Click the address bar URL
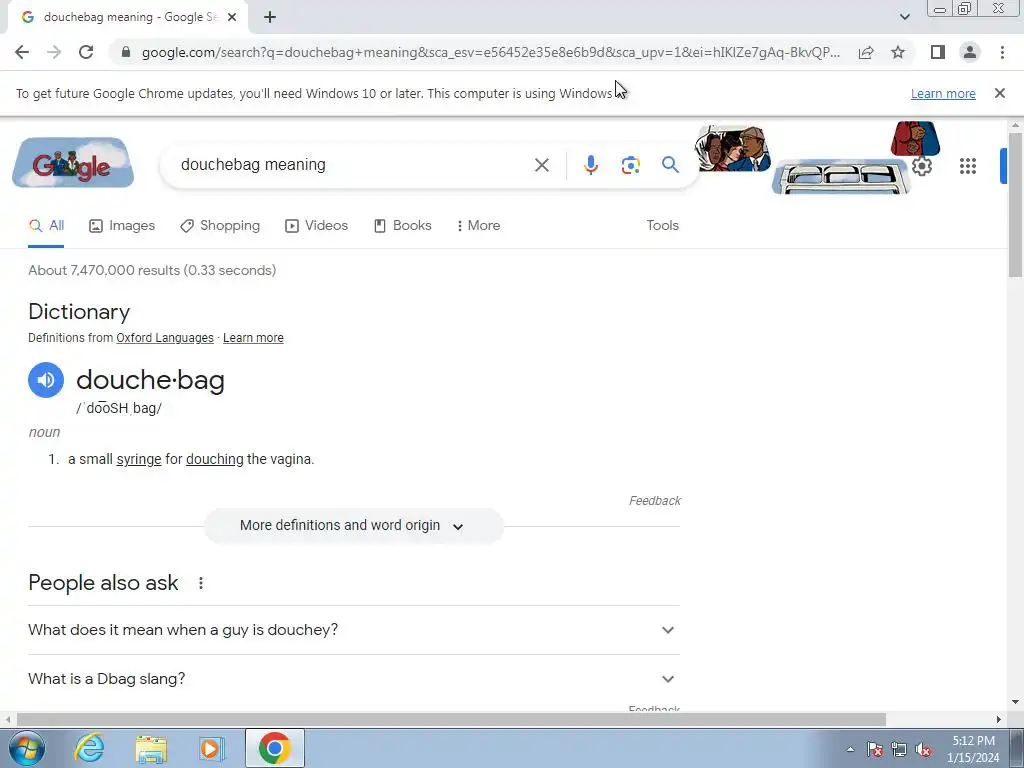 490,52
